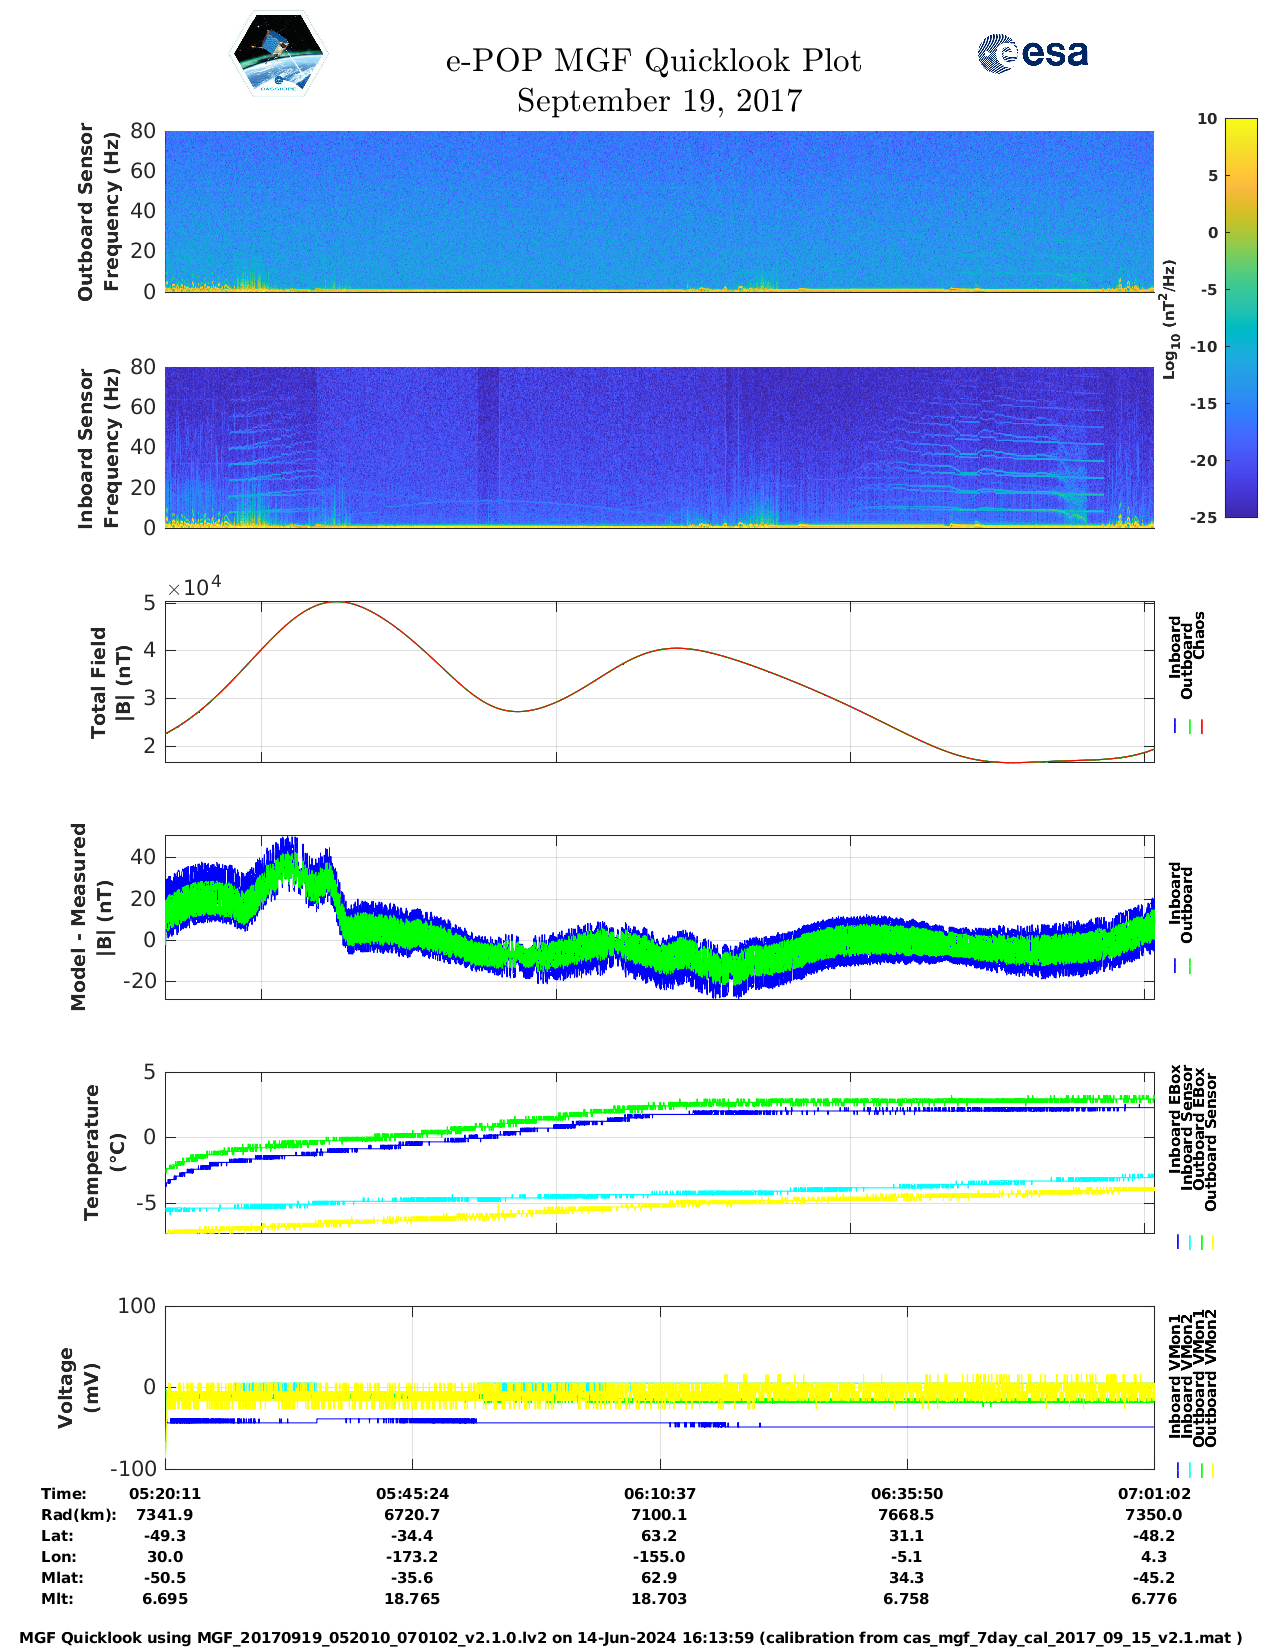Screen dimensions: 1275x1650
Task: Click the Outboard Sensor spectrogram panel
Action: pyautogui.click(x=659, y=211)
